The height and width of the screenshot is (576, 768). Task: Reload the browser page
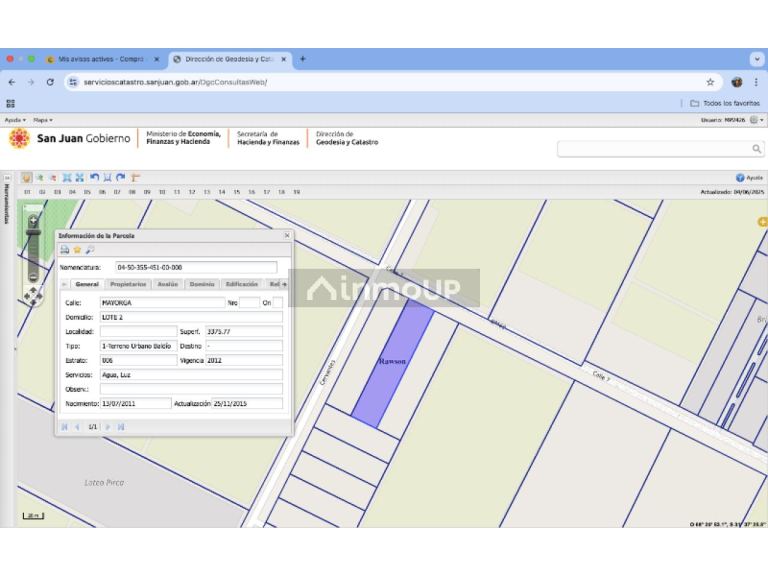point(50,82)
